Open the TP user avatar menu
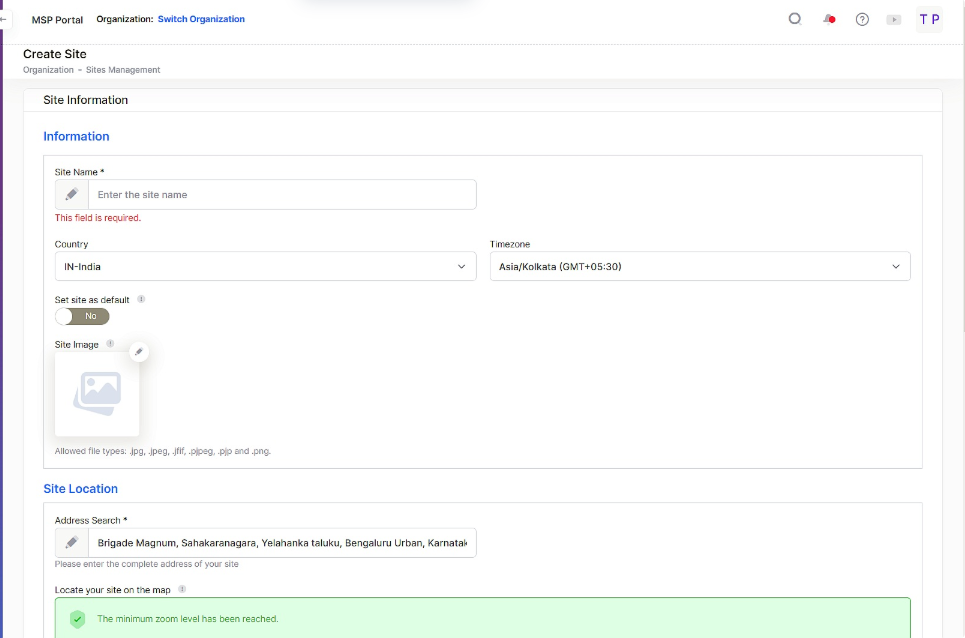The height and width of the screenshot is (638, 965). (x=928, y=18)
